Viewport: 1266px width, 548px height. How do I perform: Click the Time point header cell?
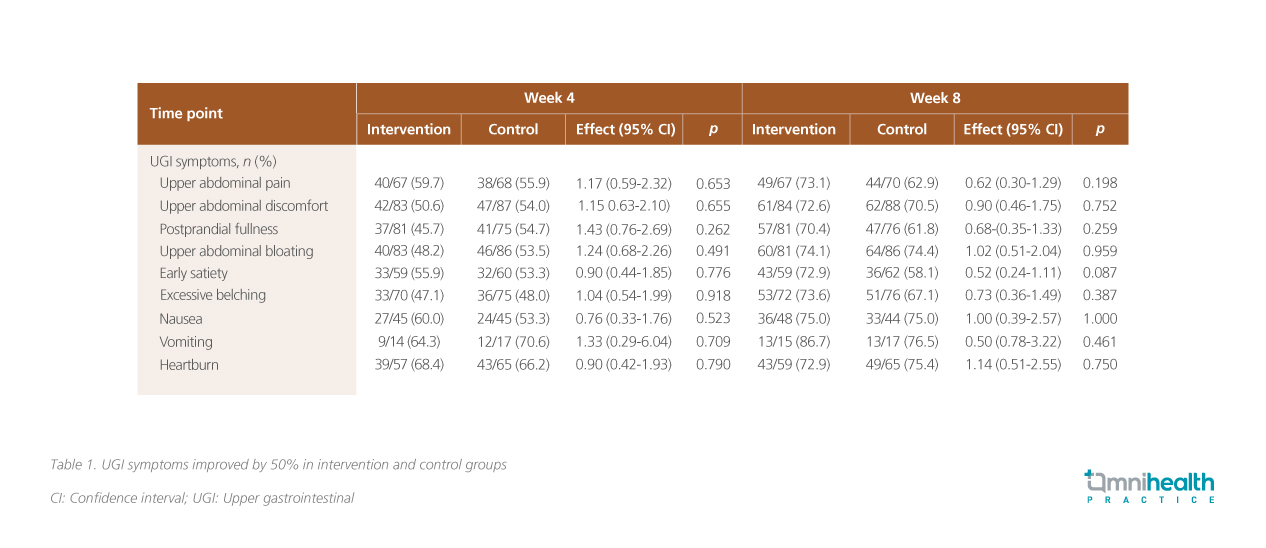click(187, 114)
